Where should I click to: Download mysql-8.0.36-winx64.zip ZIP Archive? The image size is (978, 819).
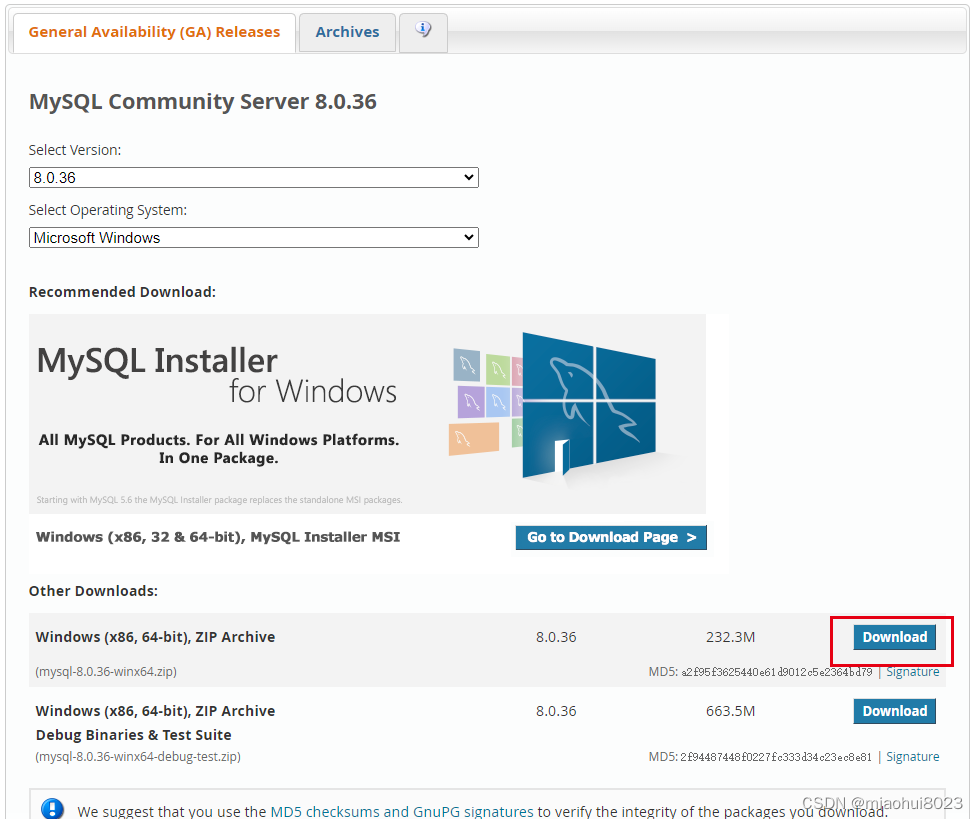pyautogui.click(x=894, y=637)
